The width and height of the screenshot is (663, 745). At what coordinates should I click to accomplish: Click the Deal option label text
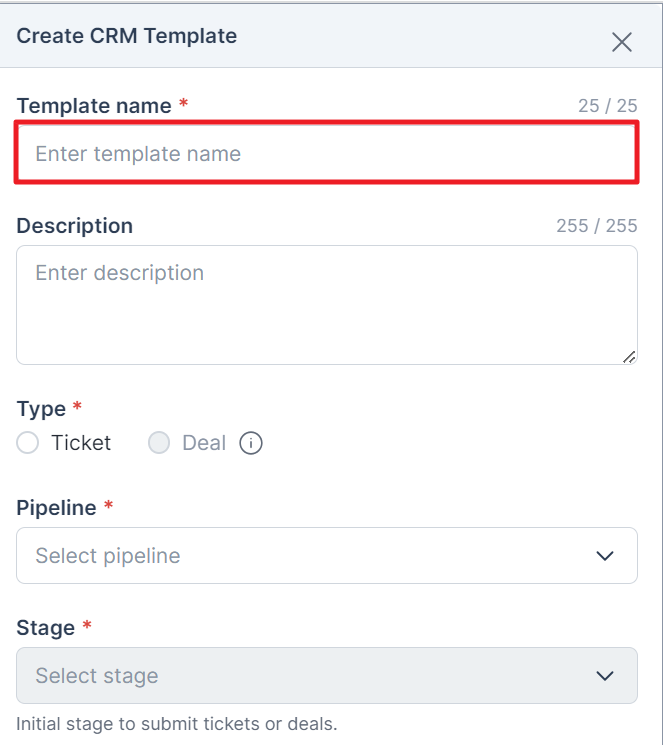point(204,443)
